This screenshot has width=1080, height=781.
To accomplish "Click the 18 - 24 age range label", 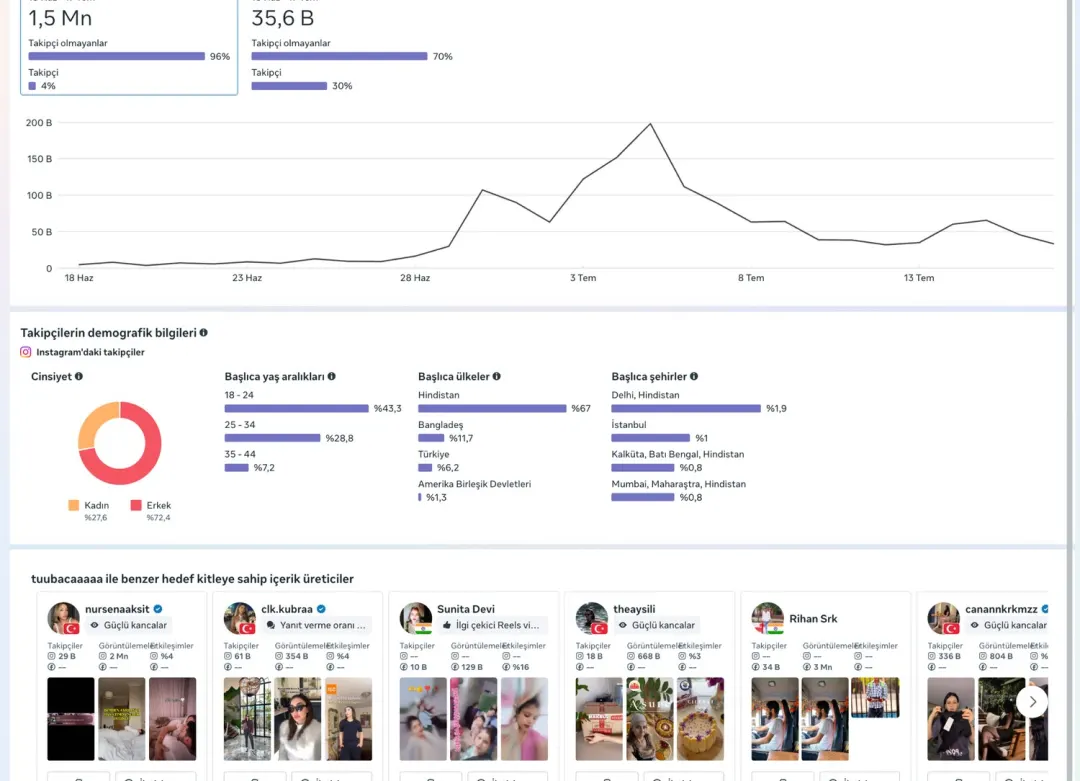I will tap(239, 395).
